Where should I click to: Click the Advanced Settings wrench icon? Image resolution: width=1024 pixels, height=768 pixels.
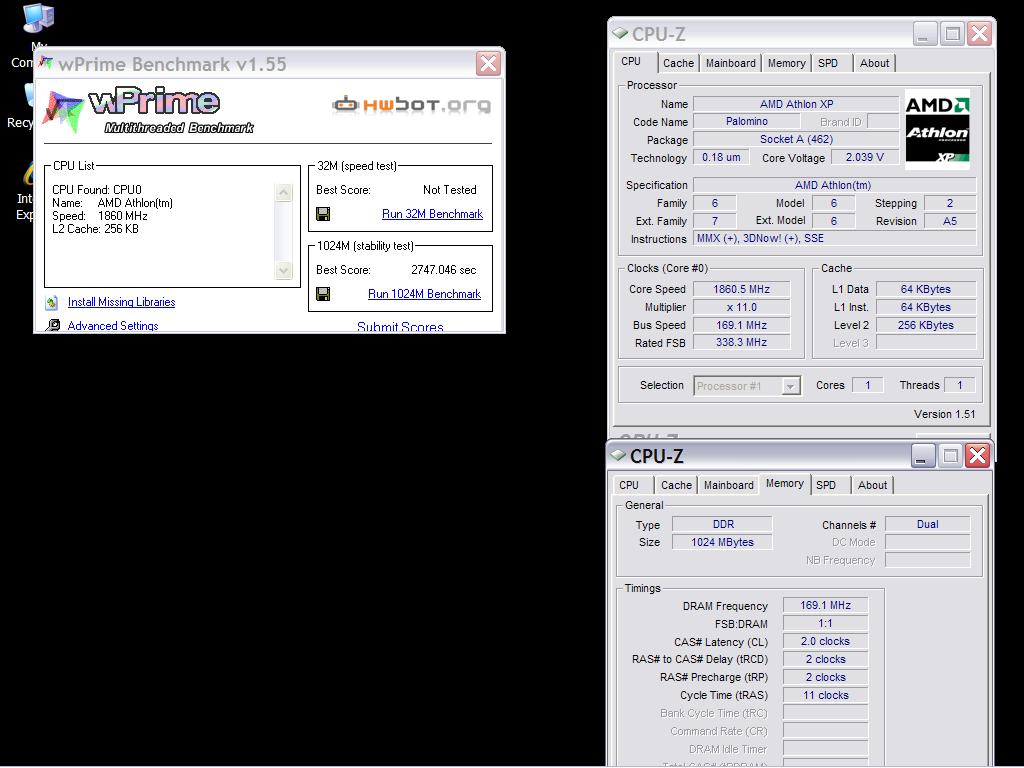point(53,325)
